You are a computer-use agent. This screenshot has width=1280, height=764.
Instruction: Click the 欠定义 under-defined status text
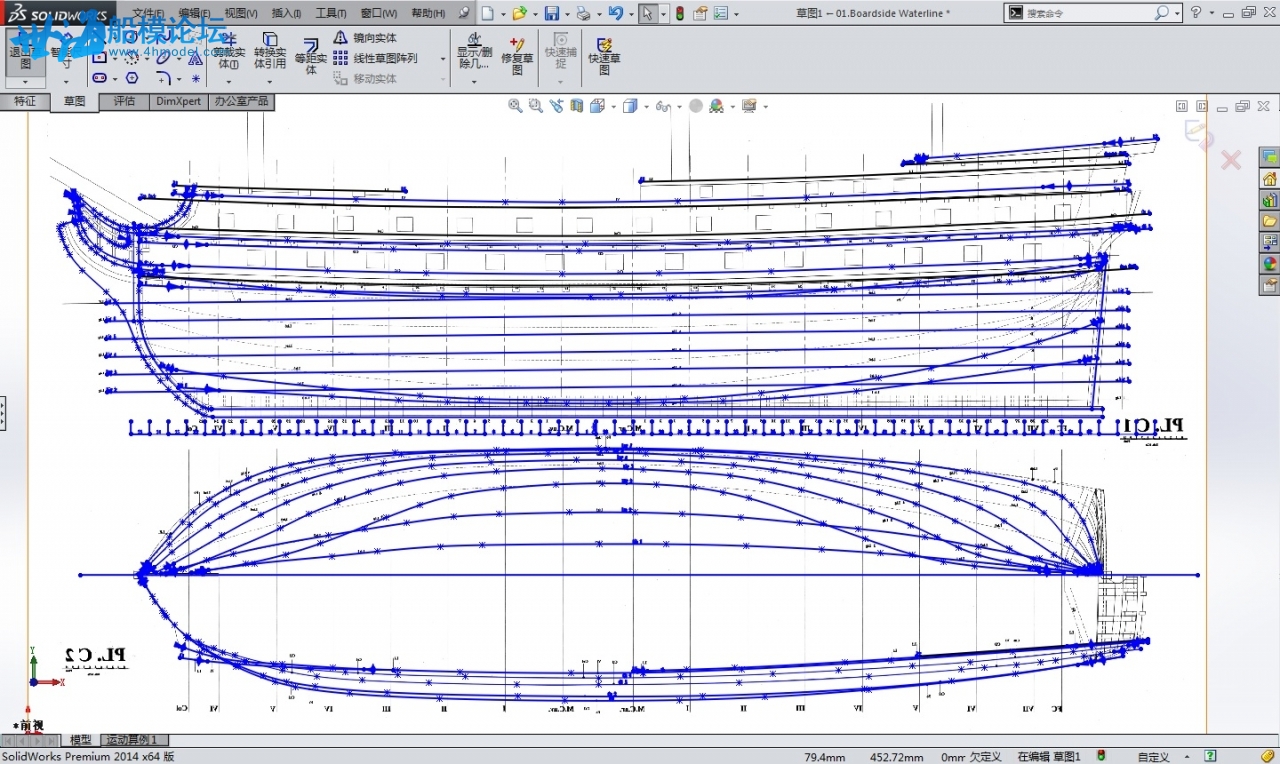click(x=985, y=757)
